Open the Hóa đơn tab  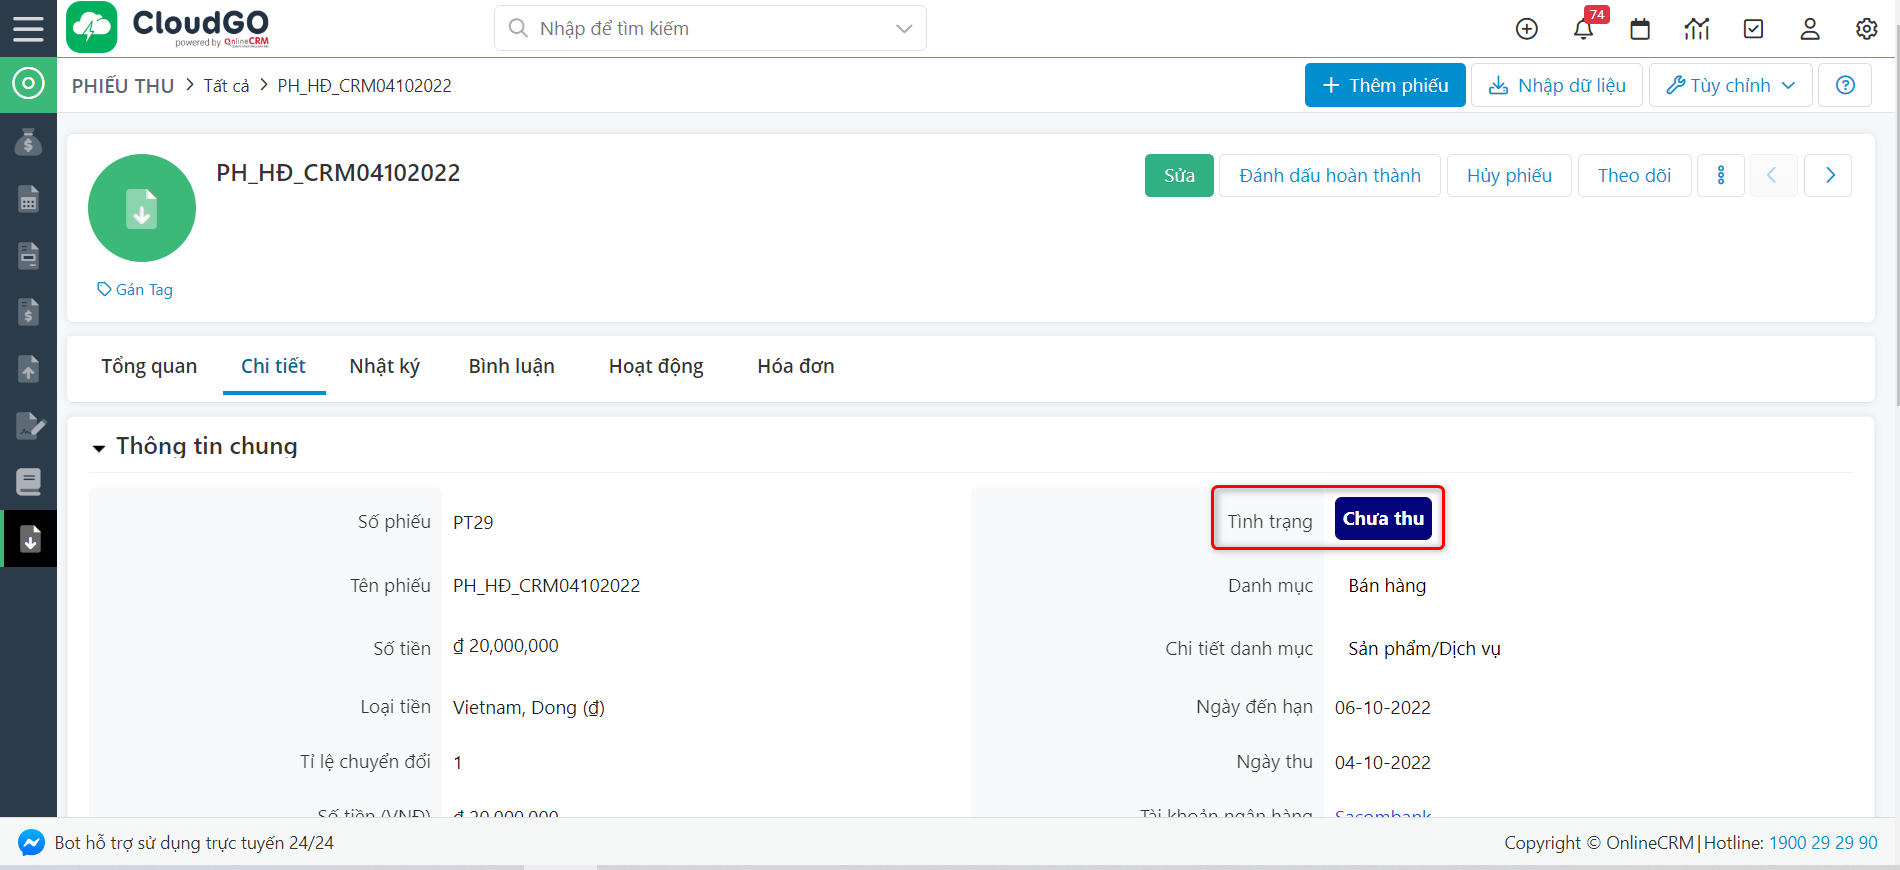pos(795,366)
